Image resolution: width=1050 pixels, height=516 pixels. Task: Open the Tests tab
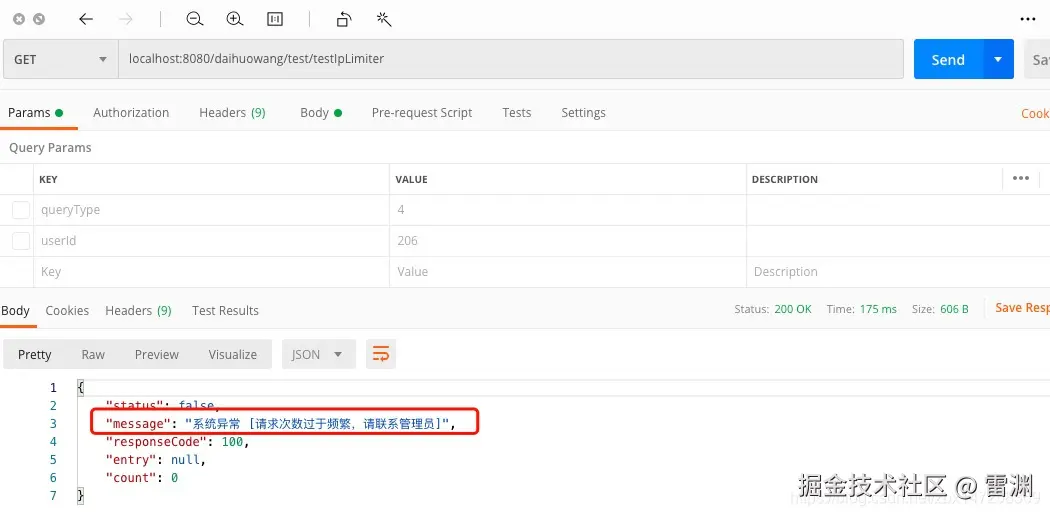(517, 112)
